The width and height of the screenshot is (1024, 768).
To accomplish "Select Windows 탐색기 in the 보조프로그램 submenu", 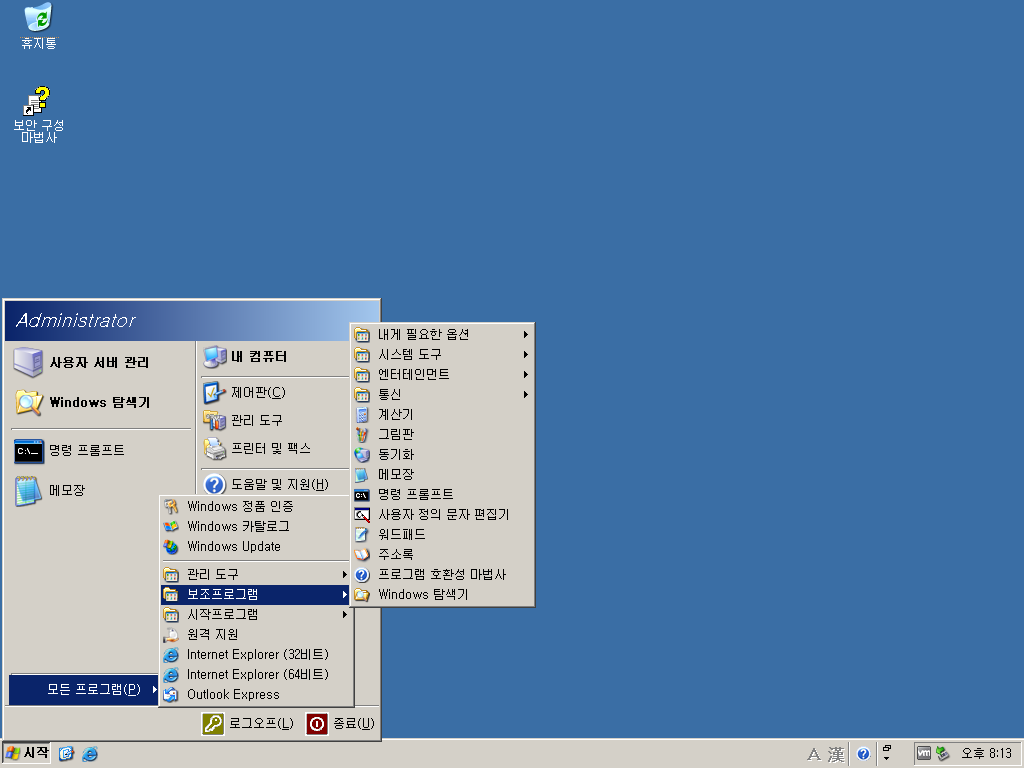I will tap(442, 594).
